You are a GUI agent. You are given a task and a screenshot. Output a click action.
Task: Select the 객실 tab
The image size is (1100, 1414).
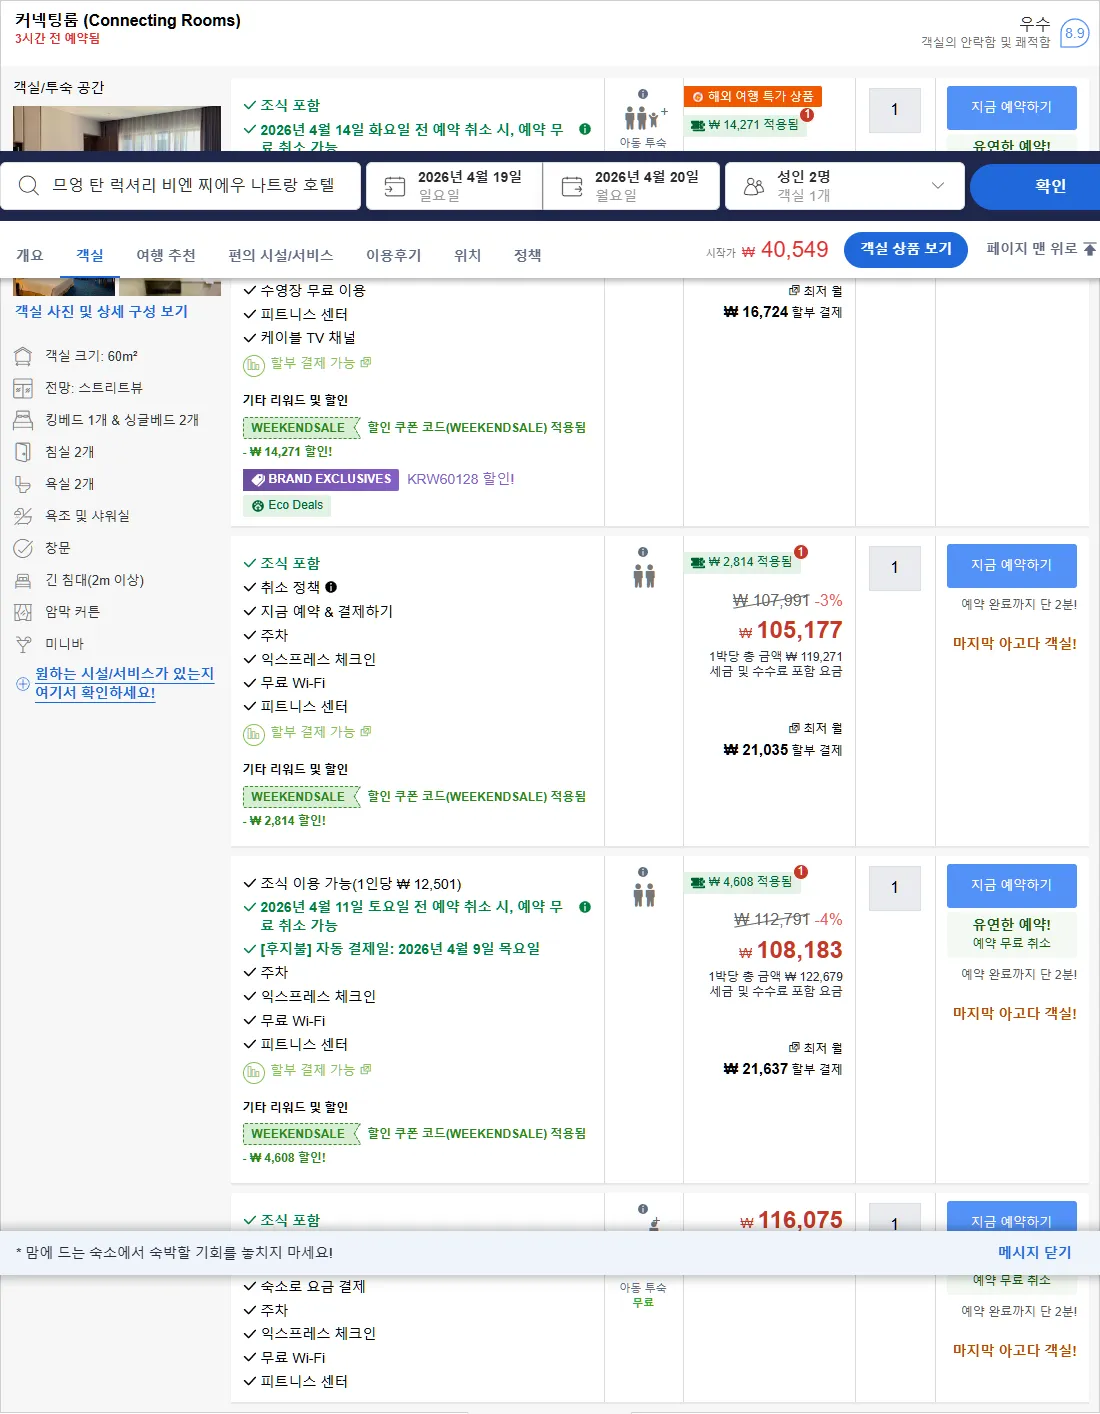[x=90, y=255]
